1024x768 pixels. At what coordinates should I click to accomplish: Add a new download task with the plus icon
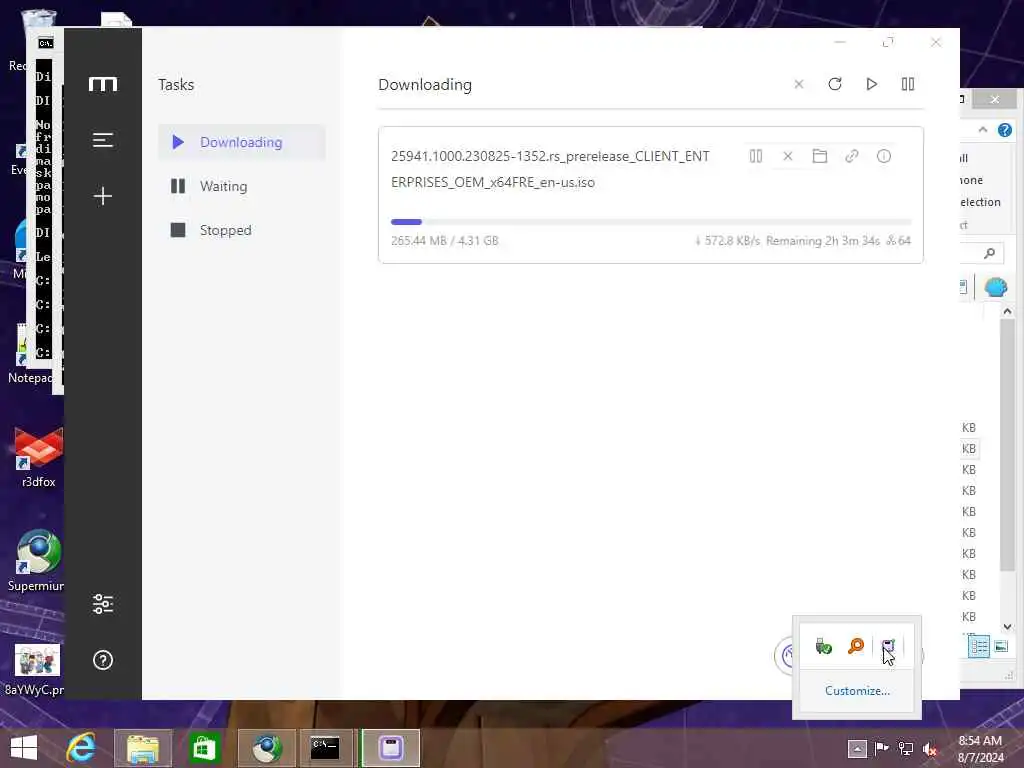click(x=103, y=196)
